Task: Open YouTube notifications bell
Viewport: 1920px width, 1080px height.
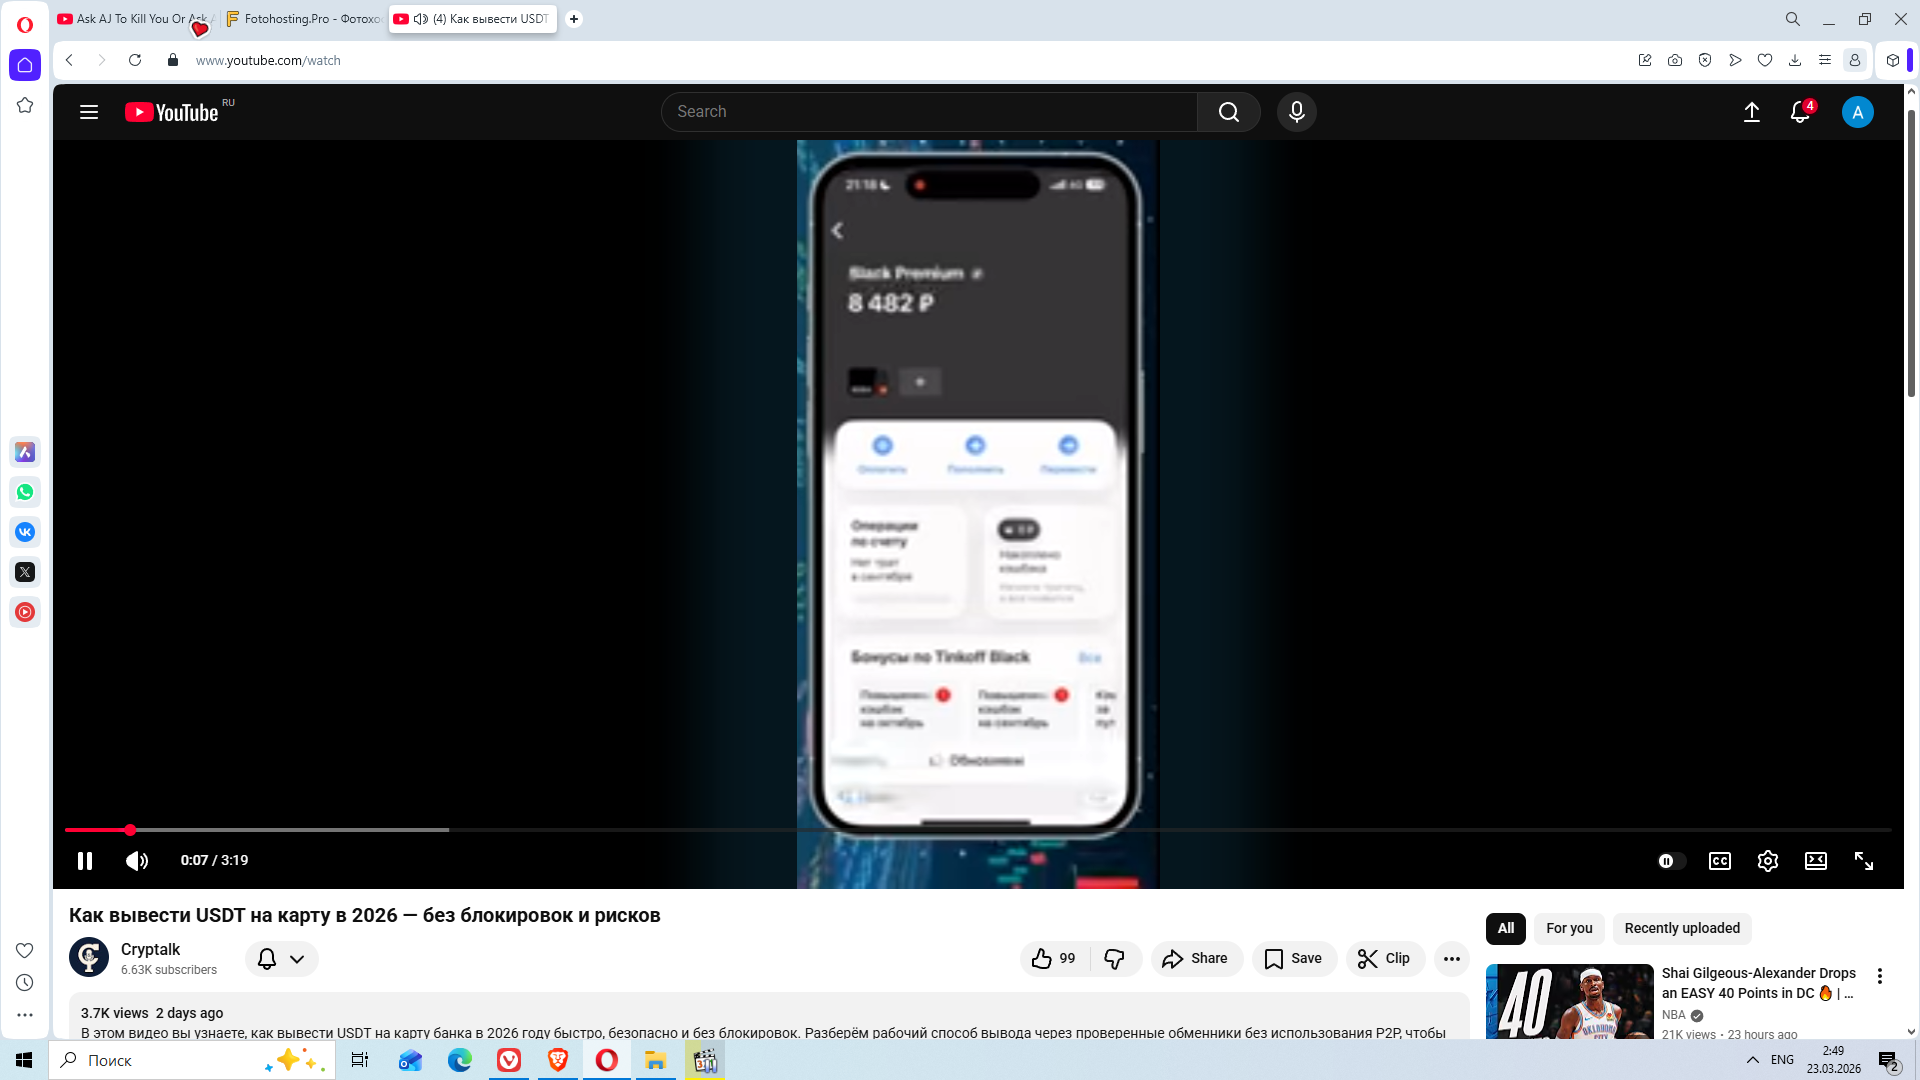Action: point(1799,112)
